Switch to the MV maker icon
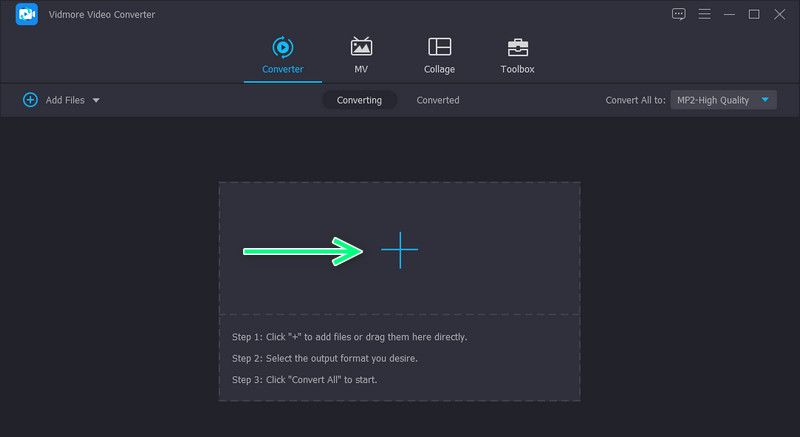Screen dimensions: 800x437 point(361,46)
